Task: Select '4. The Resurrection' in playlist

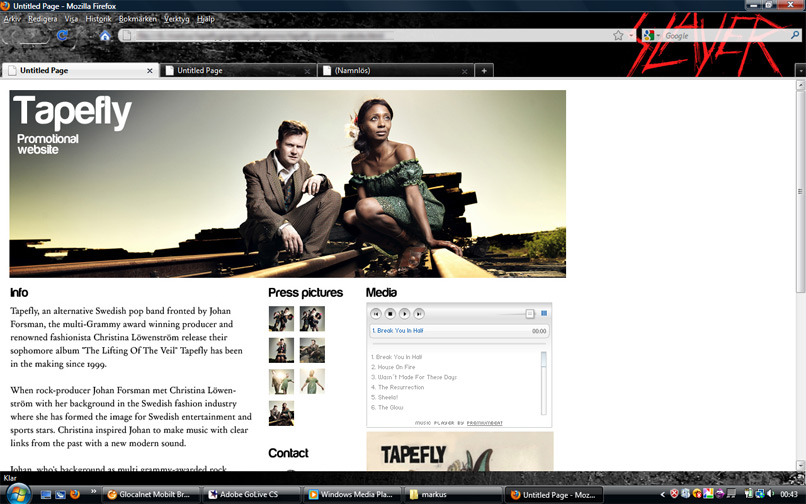Action: point(397,387)
